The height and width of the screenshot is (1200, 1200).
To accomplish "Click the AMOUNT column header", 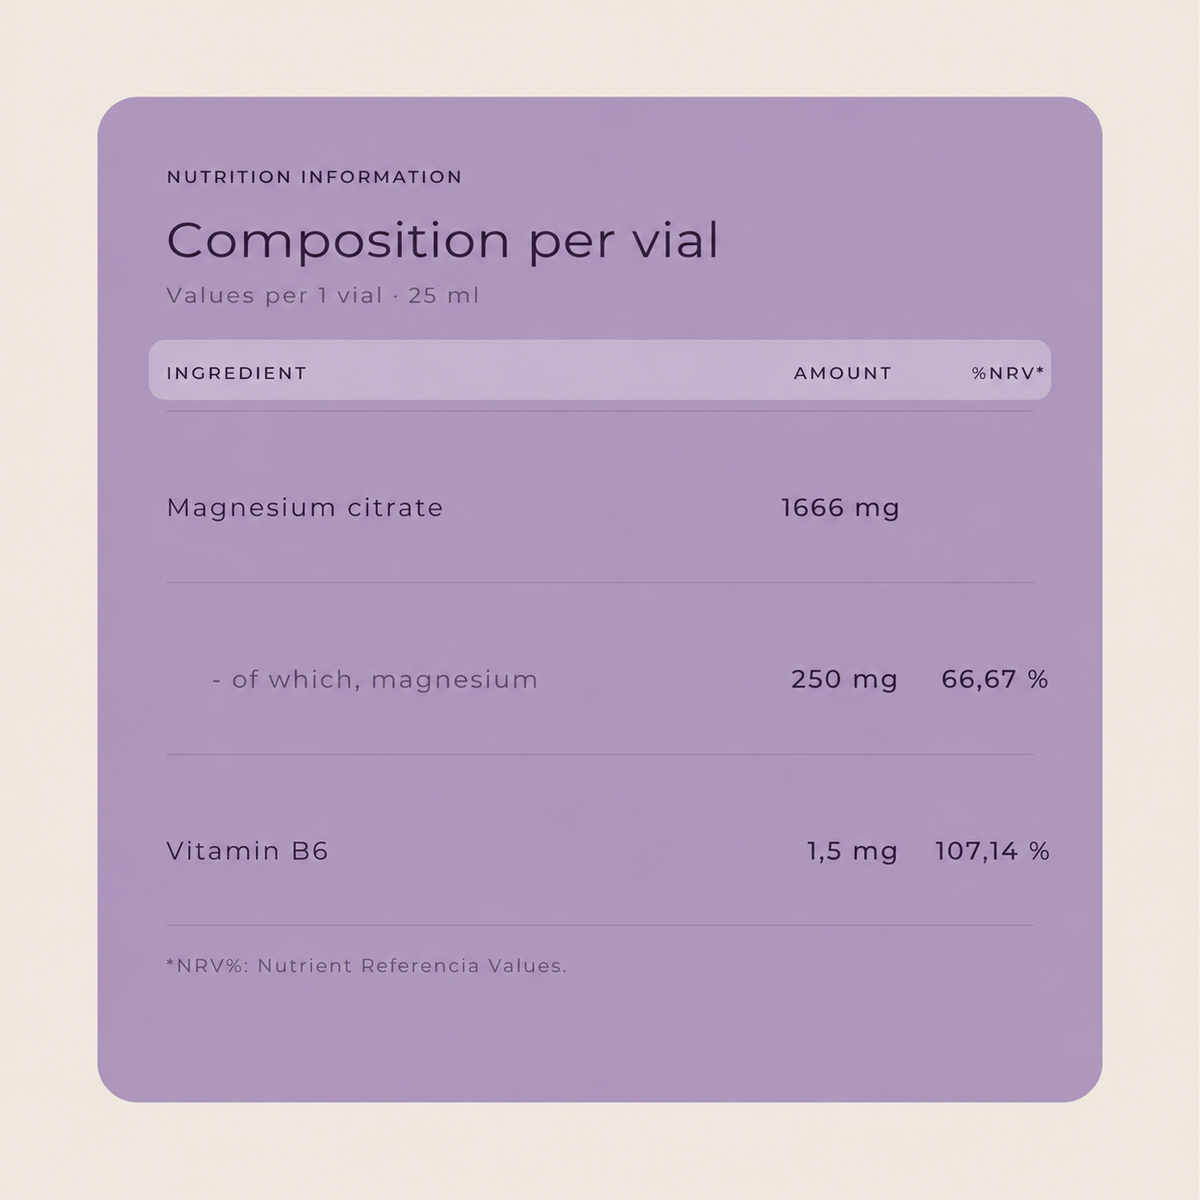I will (x=843, y=373).
